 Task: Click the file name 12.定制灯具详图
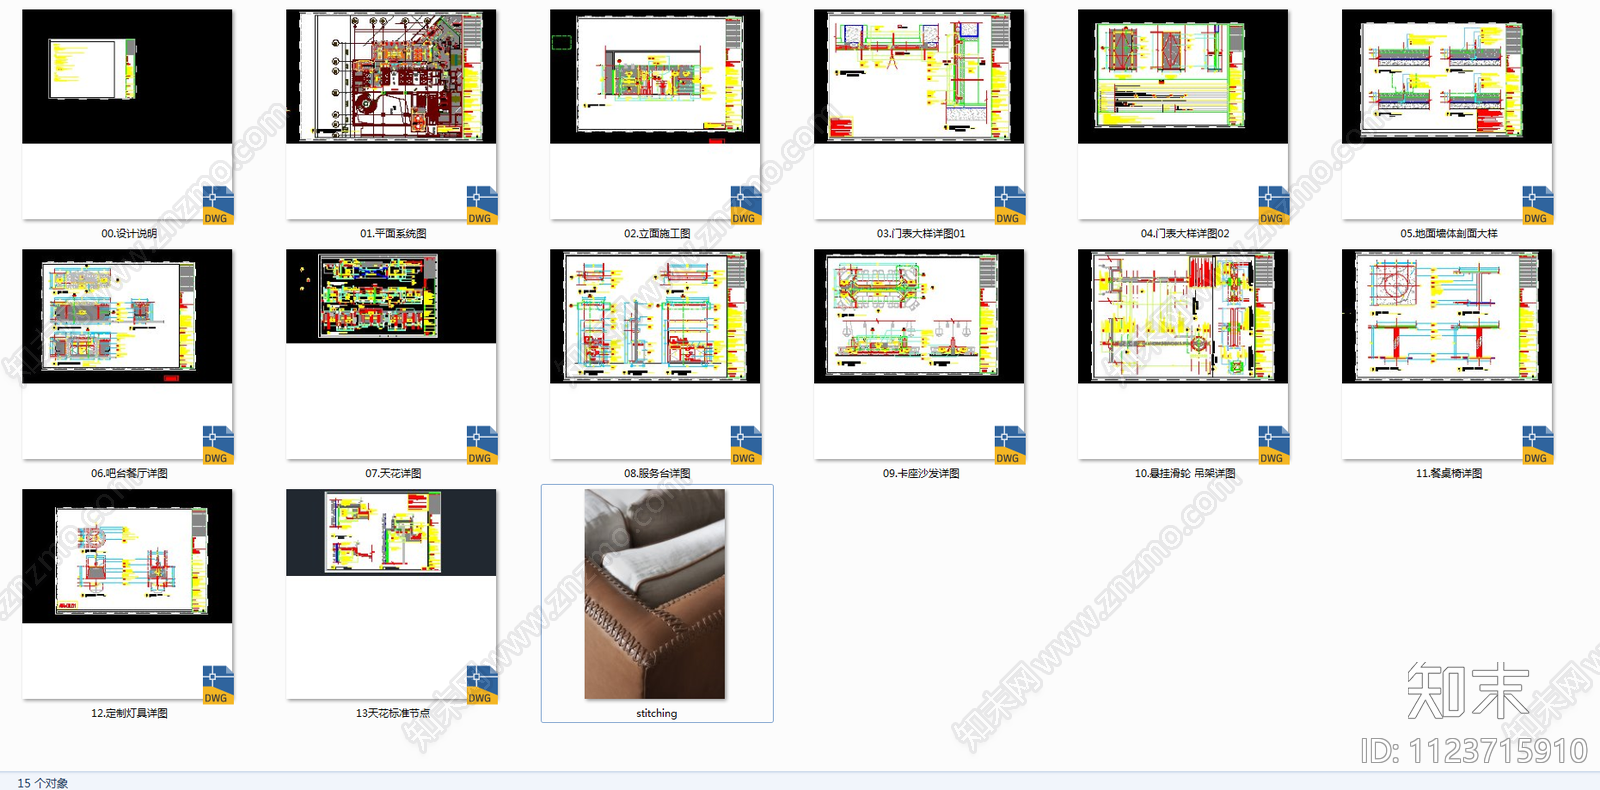129,714
